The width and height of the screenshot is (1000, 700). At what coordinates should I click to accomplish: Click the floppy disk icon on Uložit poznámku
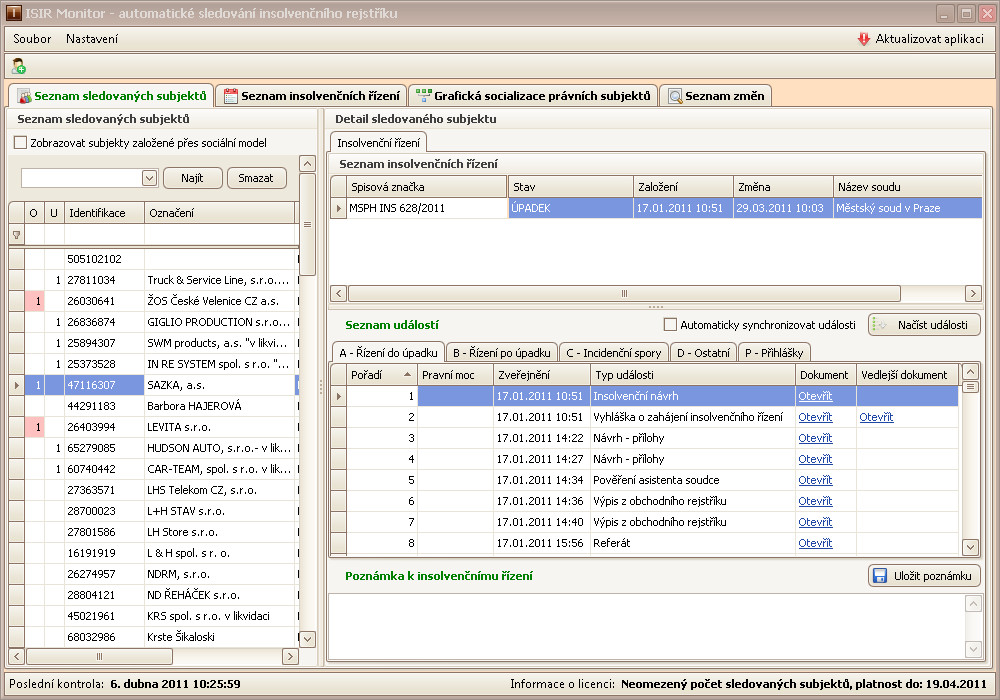click(880, 576)
